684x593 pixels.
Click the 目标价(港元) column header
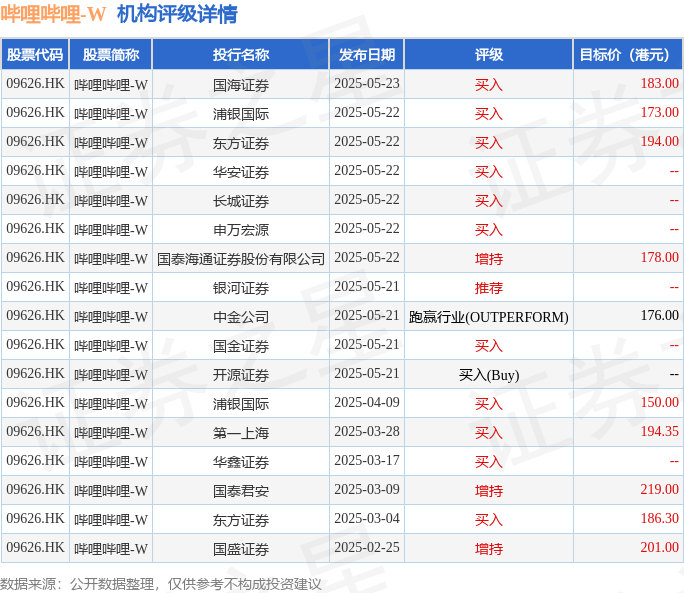(x=627, y=55)
